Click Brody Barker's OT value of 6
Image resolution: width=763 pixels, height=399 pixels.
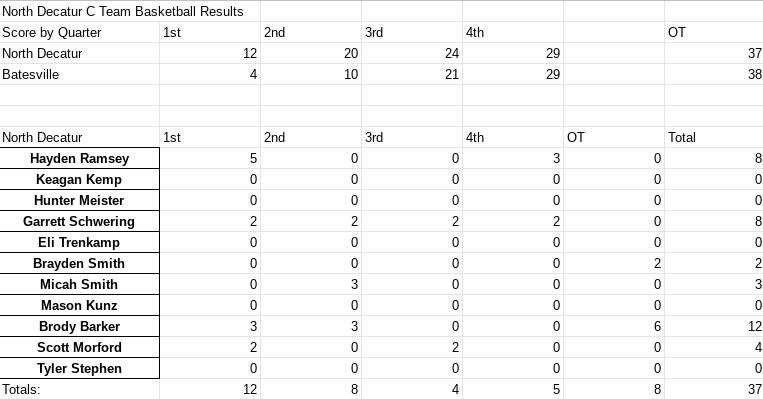[x=614, y=326]
